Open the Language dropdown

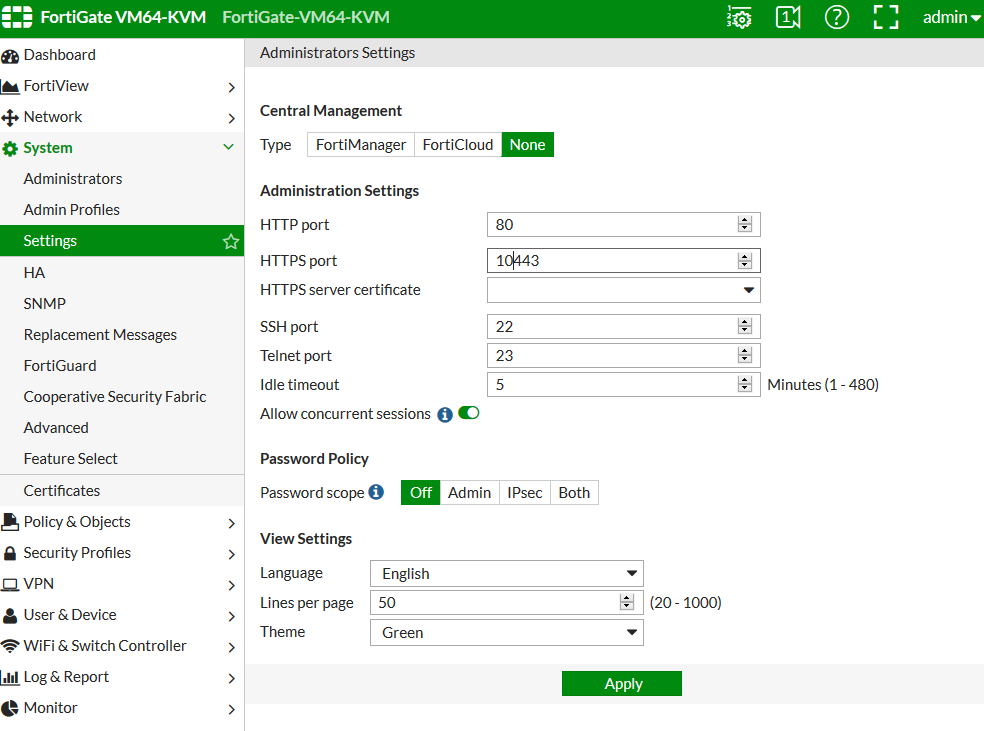[x=506, y=573]
